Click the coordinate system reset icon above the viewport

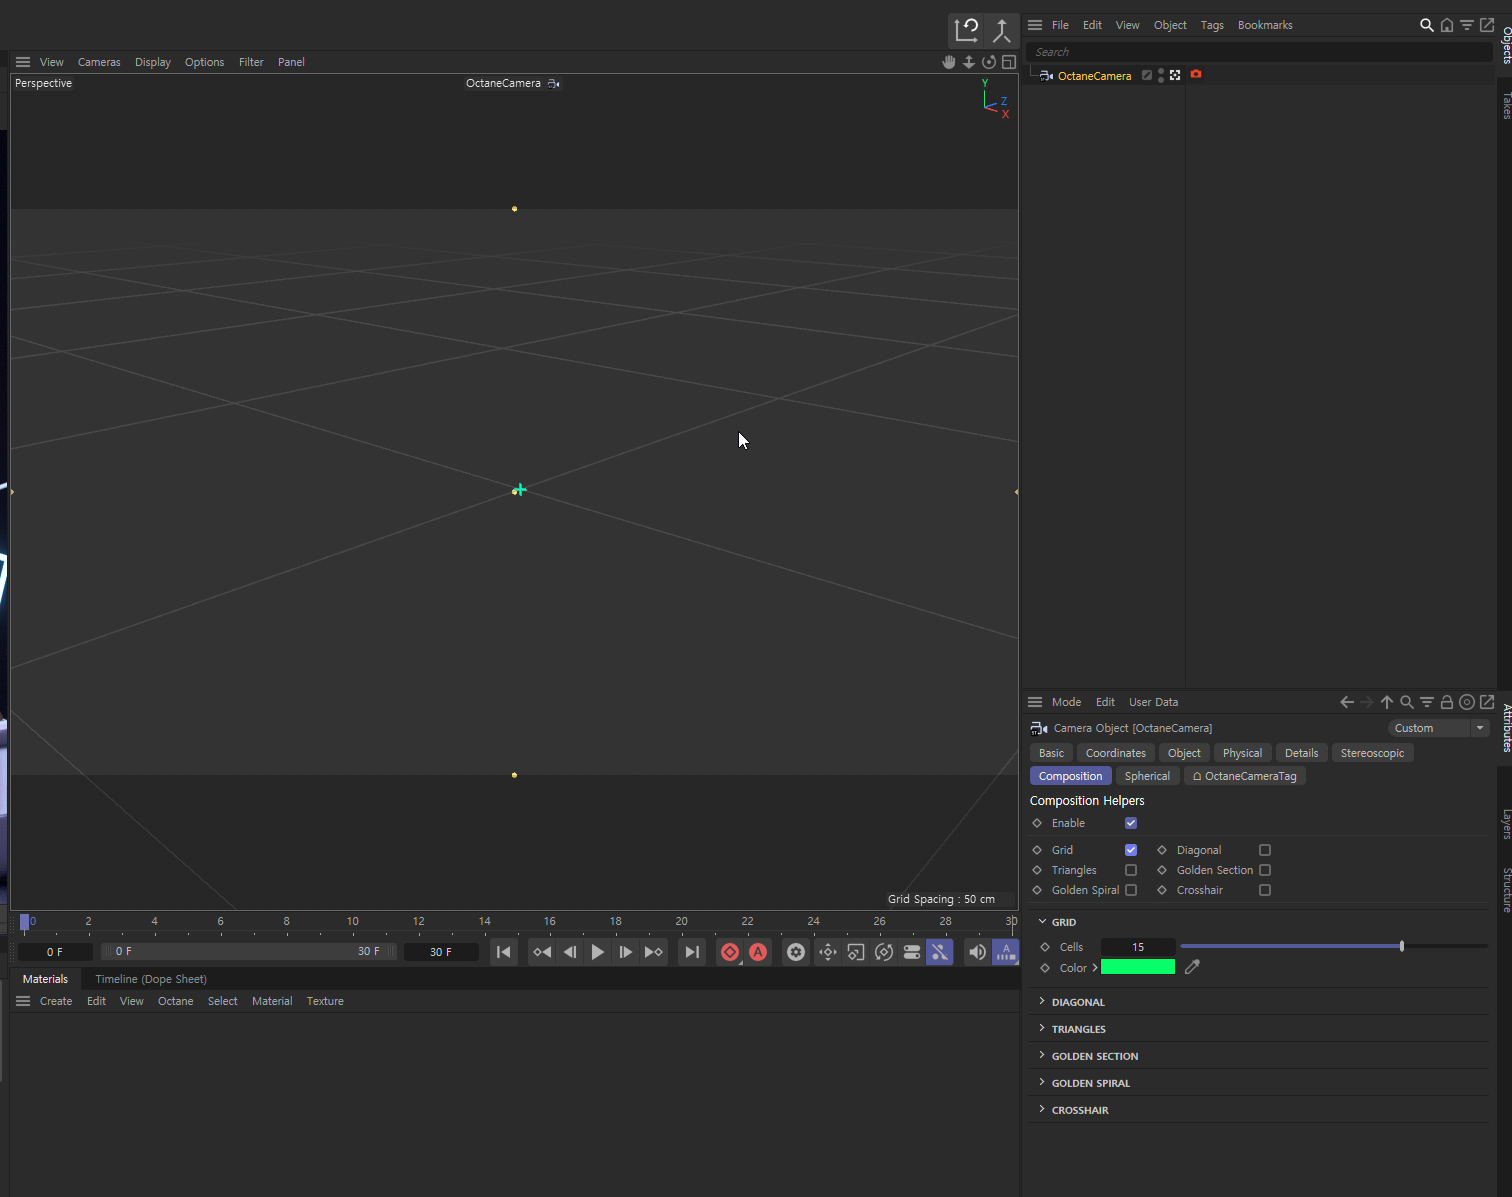(966, 31)
